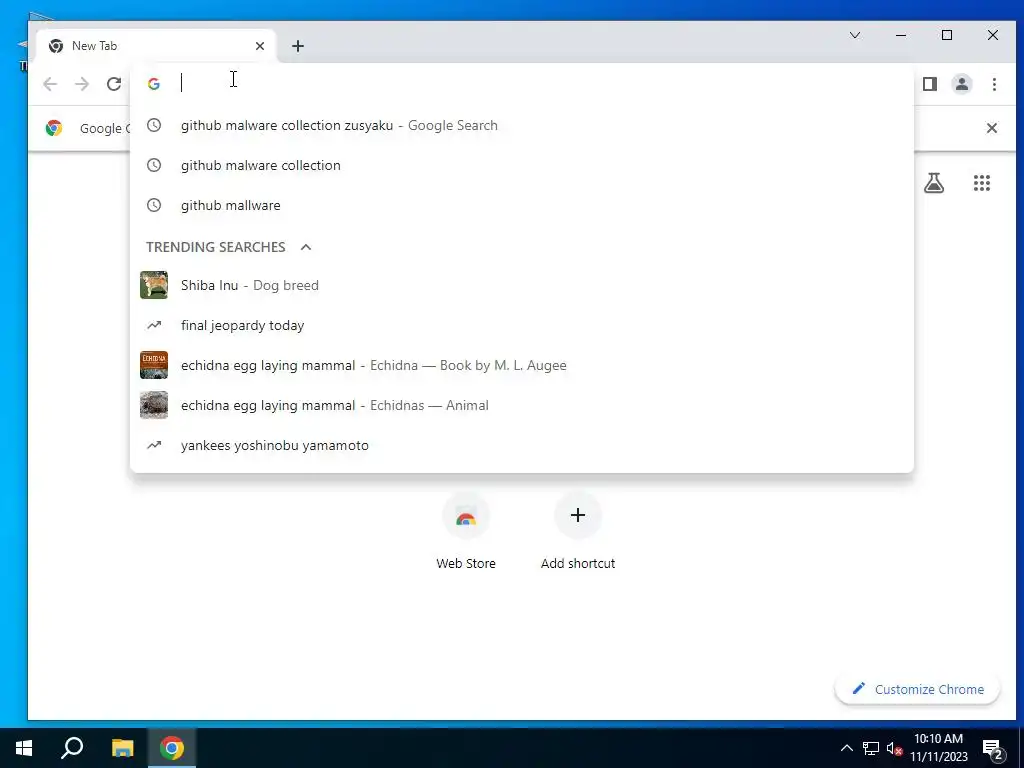Viewport: 1024px width, 768px height.
Task: Open the Search Labs flask icon
Action: coord(934,183)
